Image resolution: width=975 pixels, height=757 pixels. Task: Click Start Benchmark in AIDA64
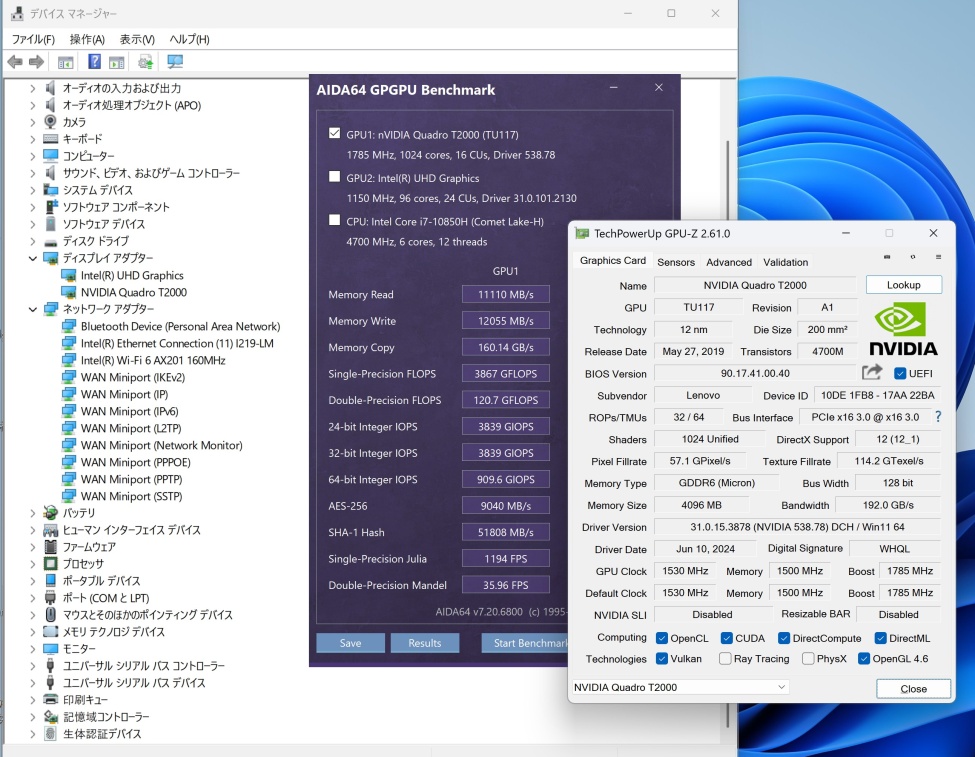pos(525,643)
